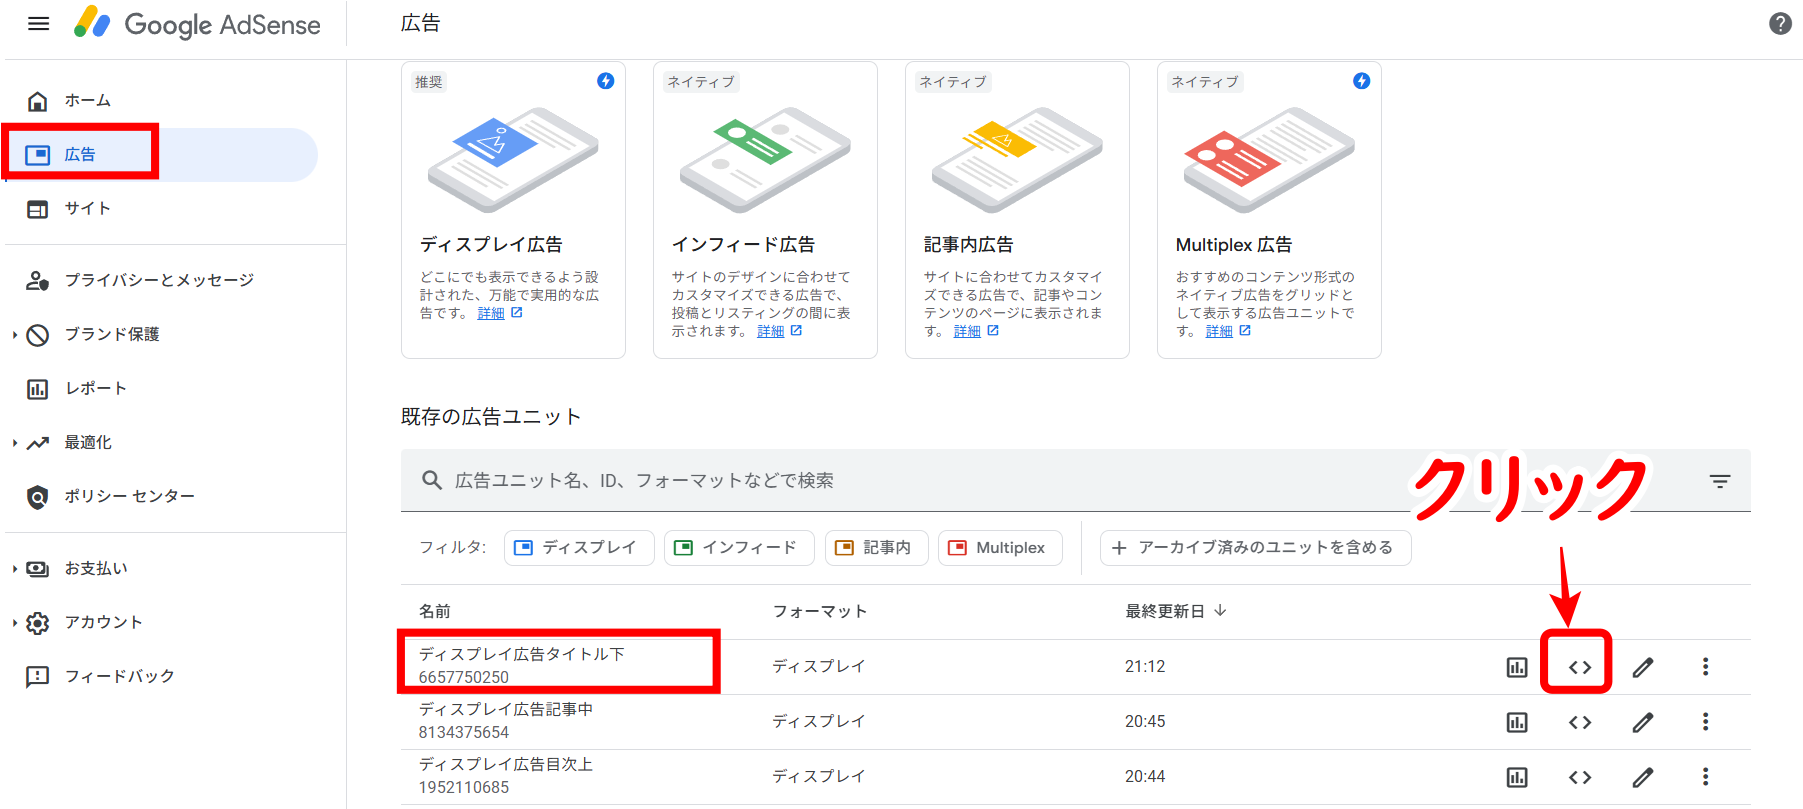This screenshot has width=1803, height=809.
Task: Open the hamburger main menu
Action: [x=39, y=24]
